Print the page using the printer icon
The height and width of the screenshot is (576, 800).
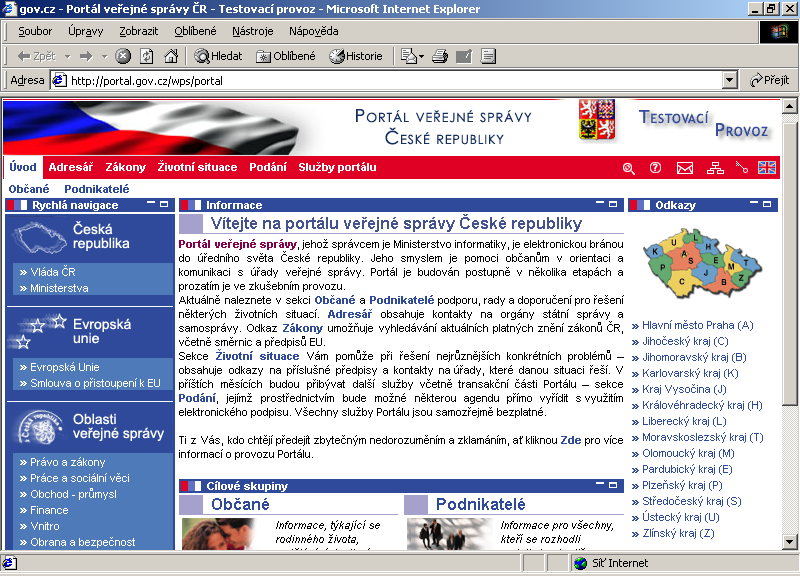click(x=440, y=56)
